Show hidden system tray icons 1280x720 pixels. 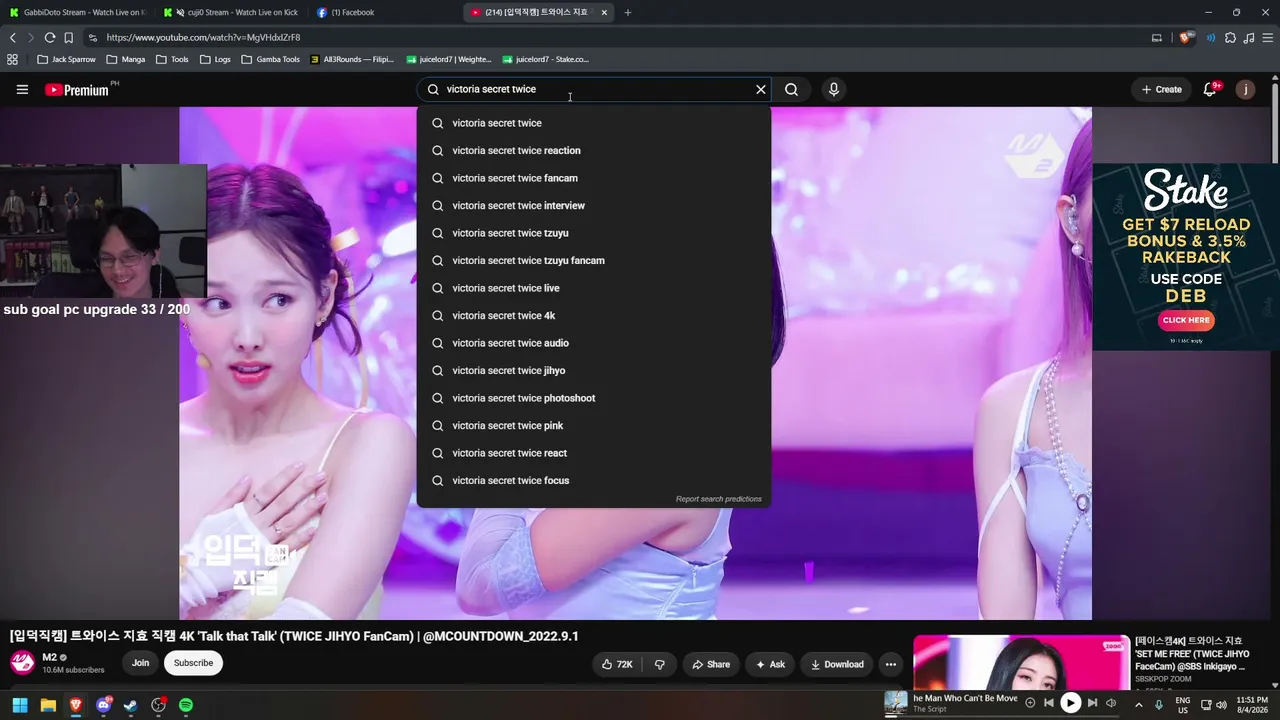(x=1138, y=705)
